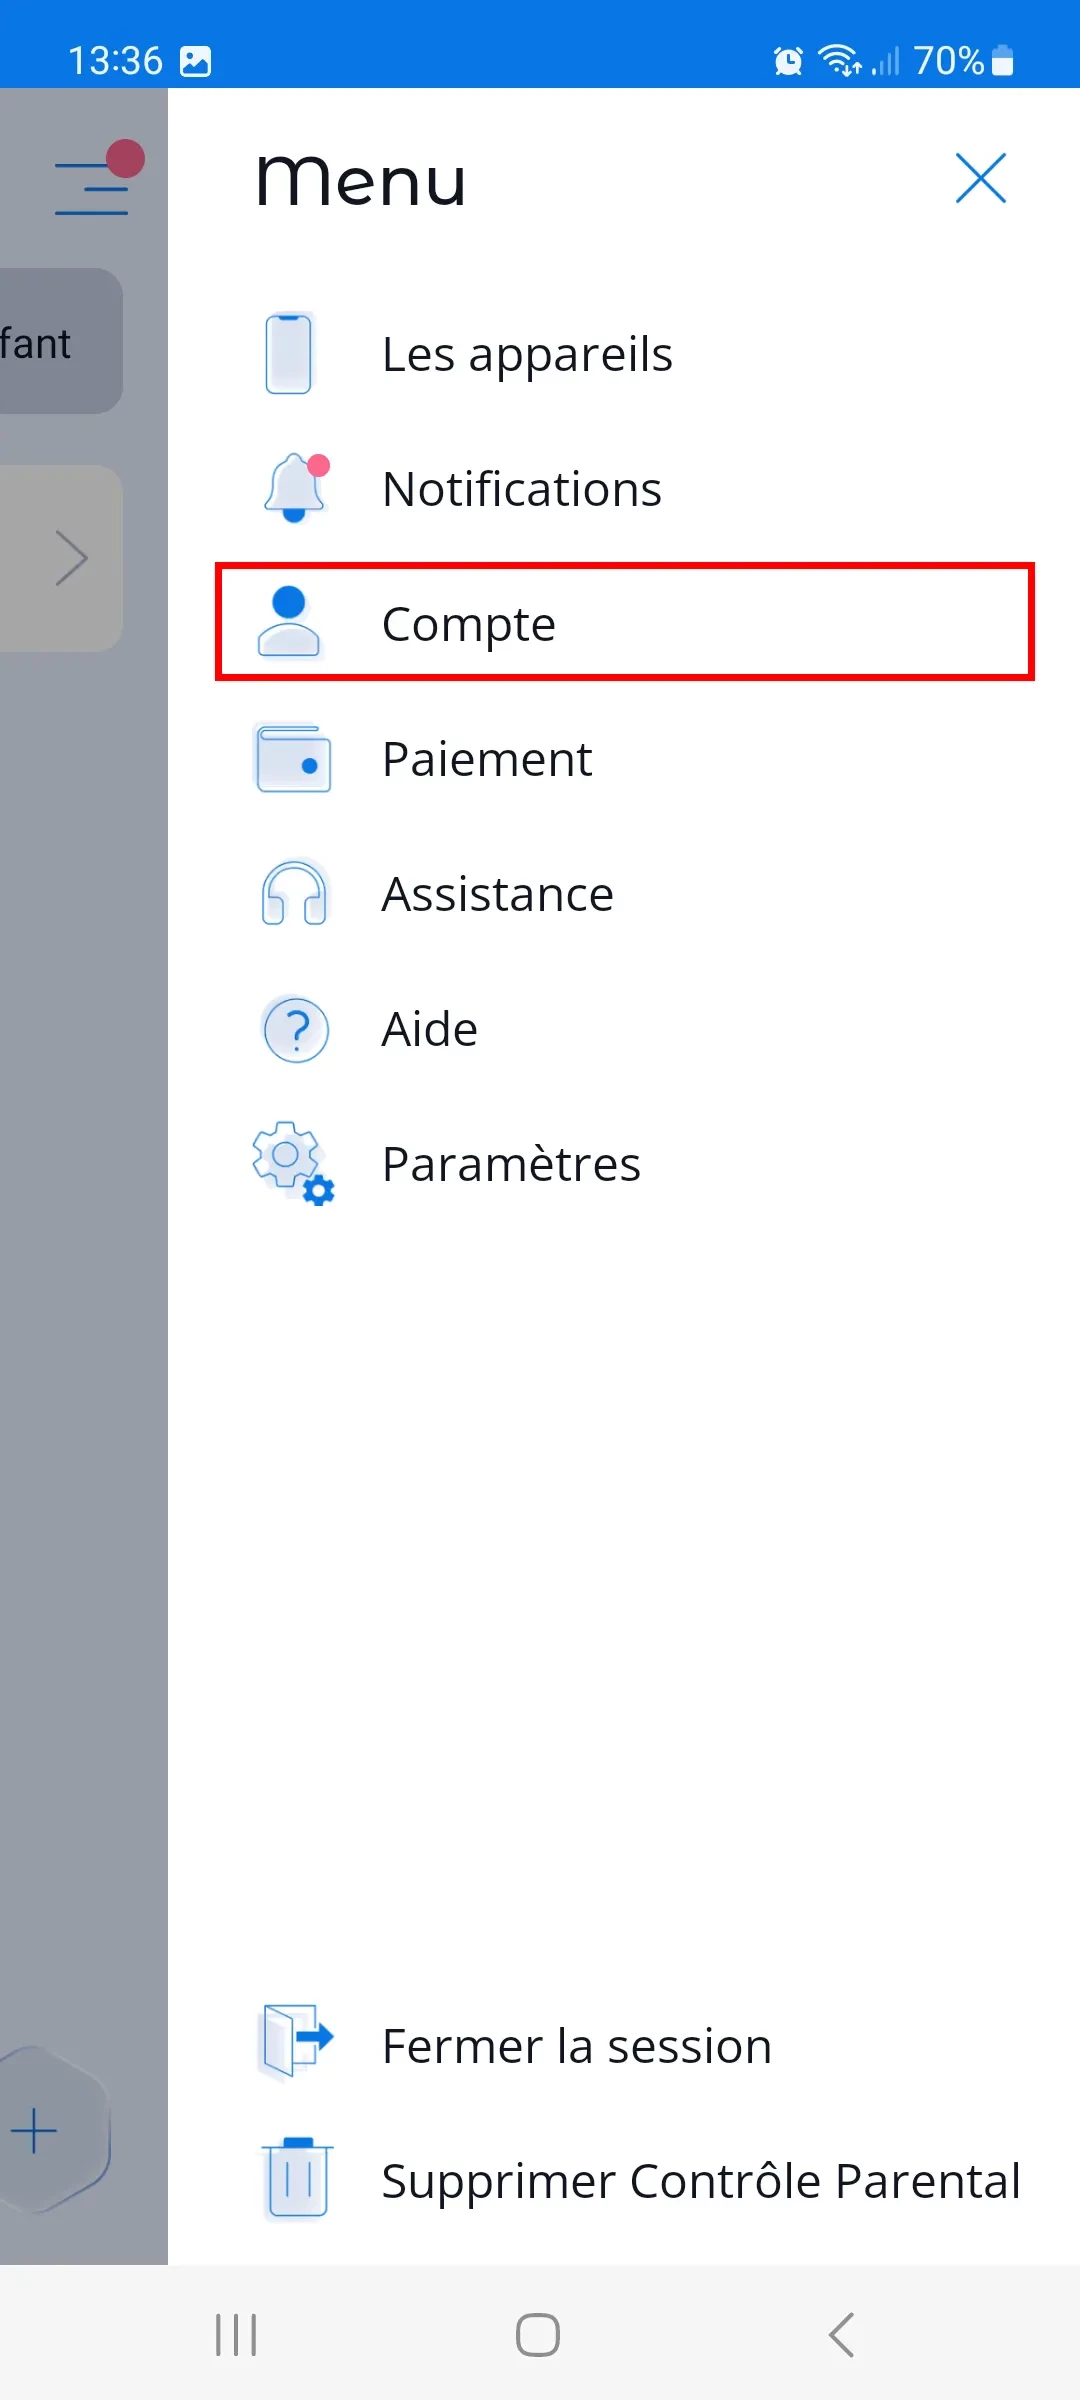Go to Paiement in the menu
Image resolution: width=1080 pixels, height=2400 pixels.
pos(487,759)
